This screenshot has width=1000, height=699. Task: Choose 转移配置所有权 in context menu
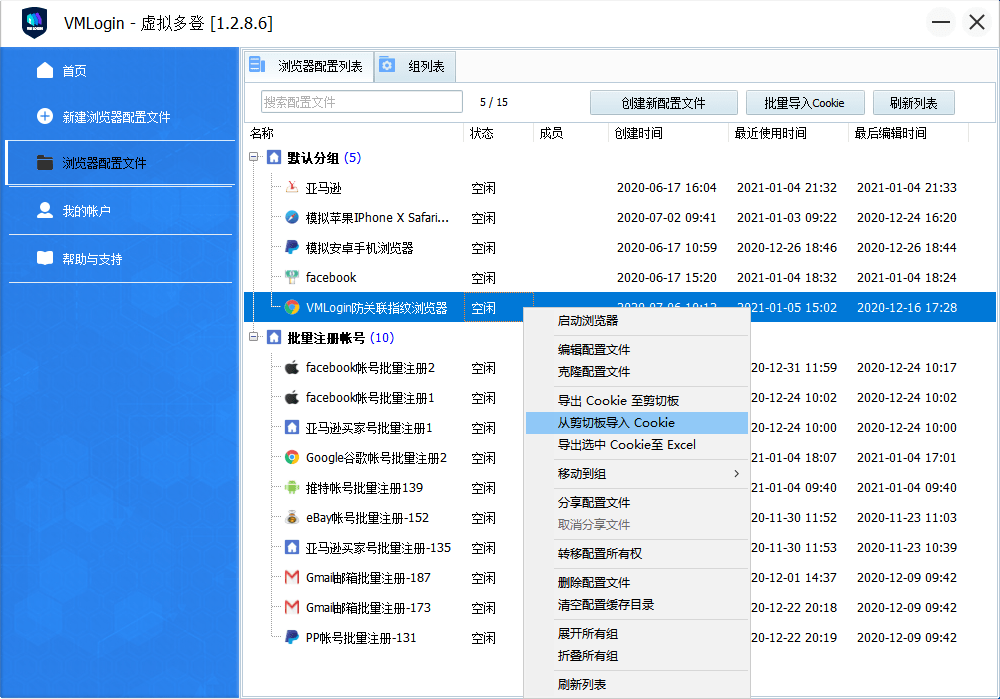[x=636, y=553]
